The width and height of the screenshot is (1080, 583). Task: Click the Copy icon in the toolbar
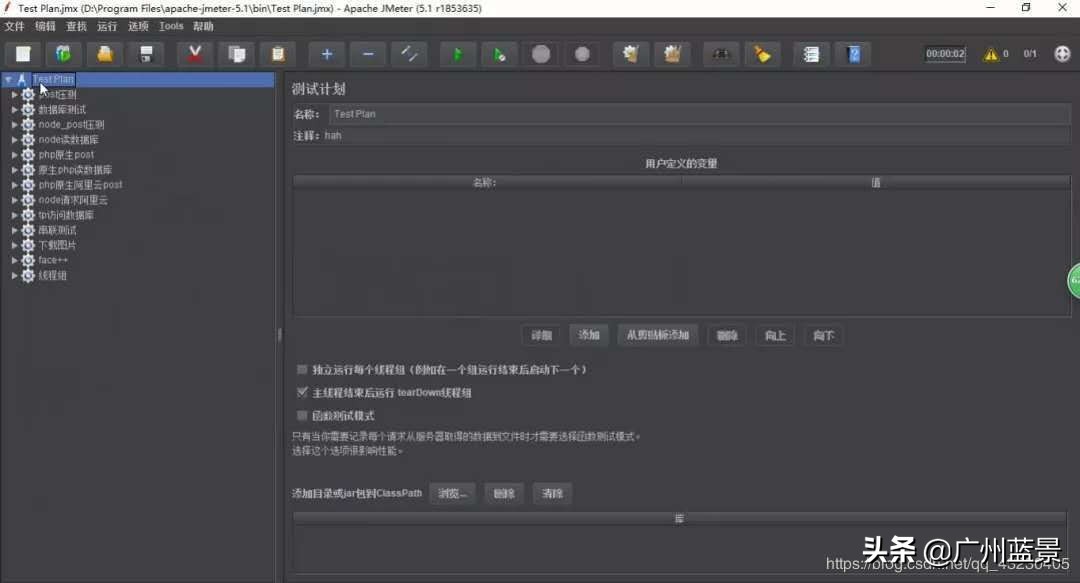pyautogui.click(x=236, y=54)
